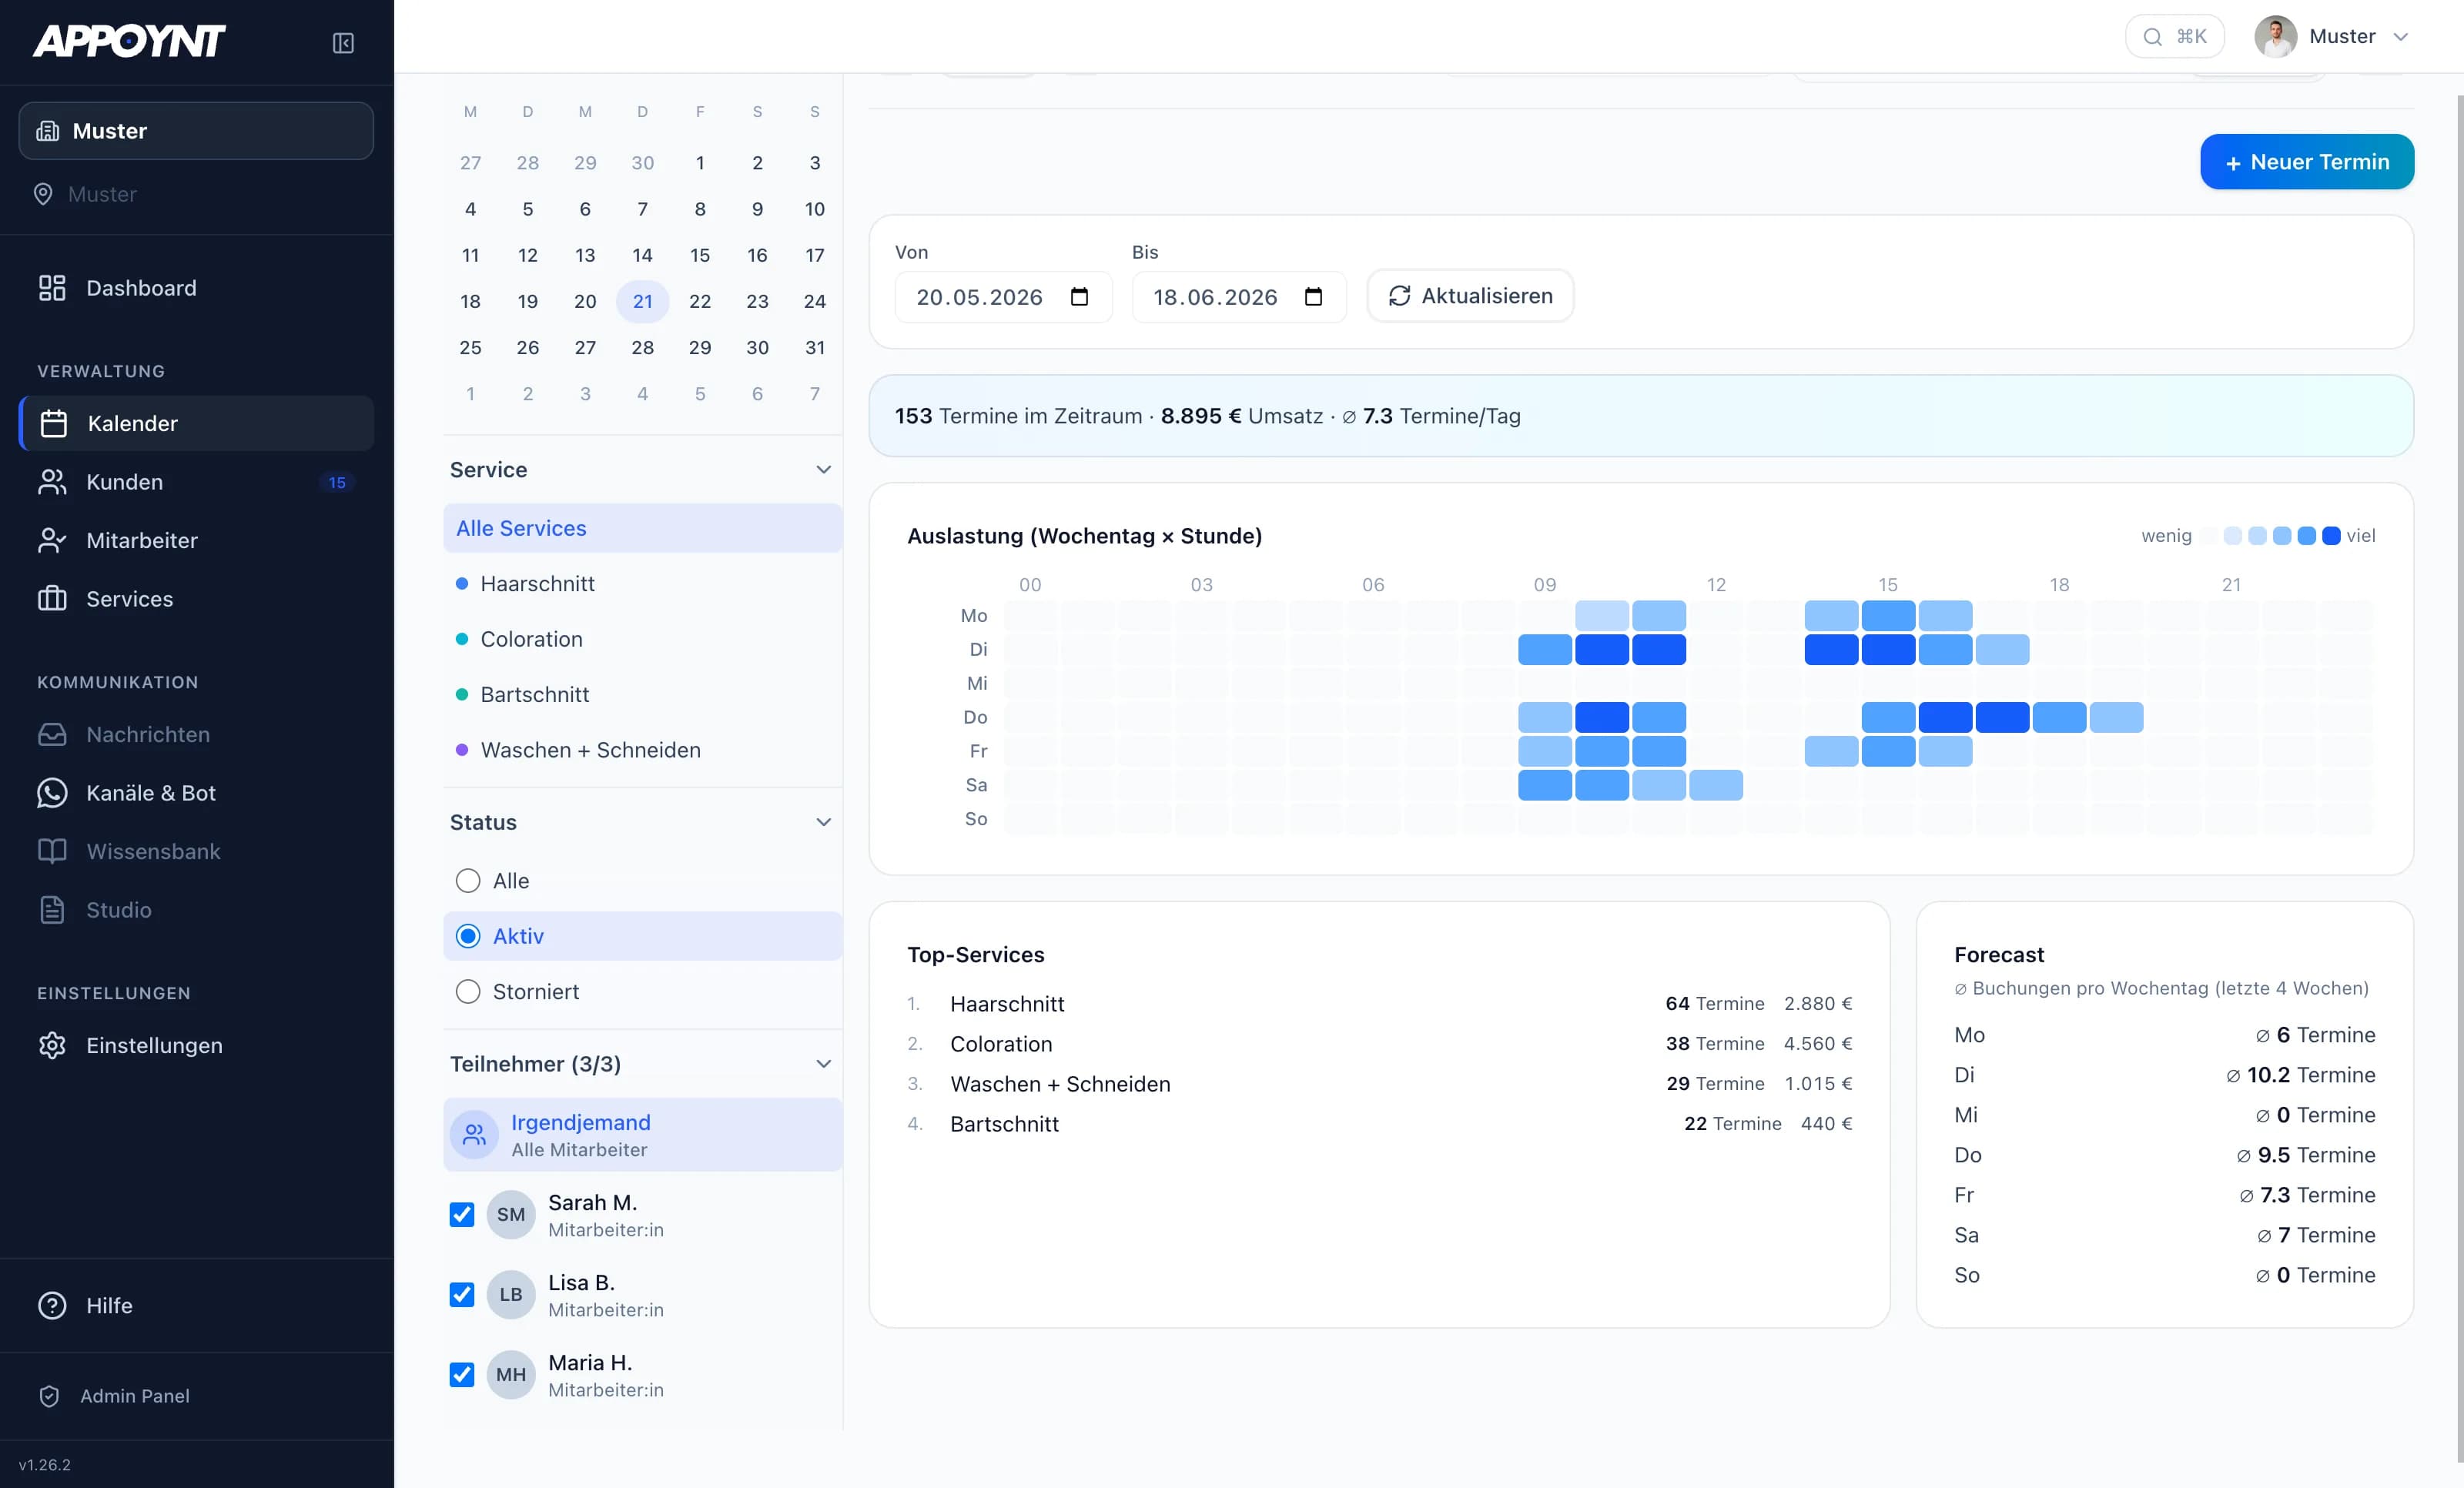Click the LB avatar of Lisa B.
2464x1488 pixels.
pos(511,1295)
